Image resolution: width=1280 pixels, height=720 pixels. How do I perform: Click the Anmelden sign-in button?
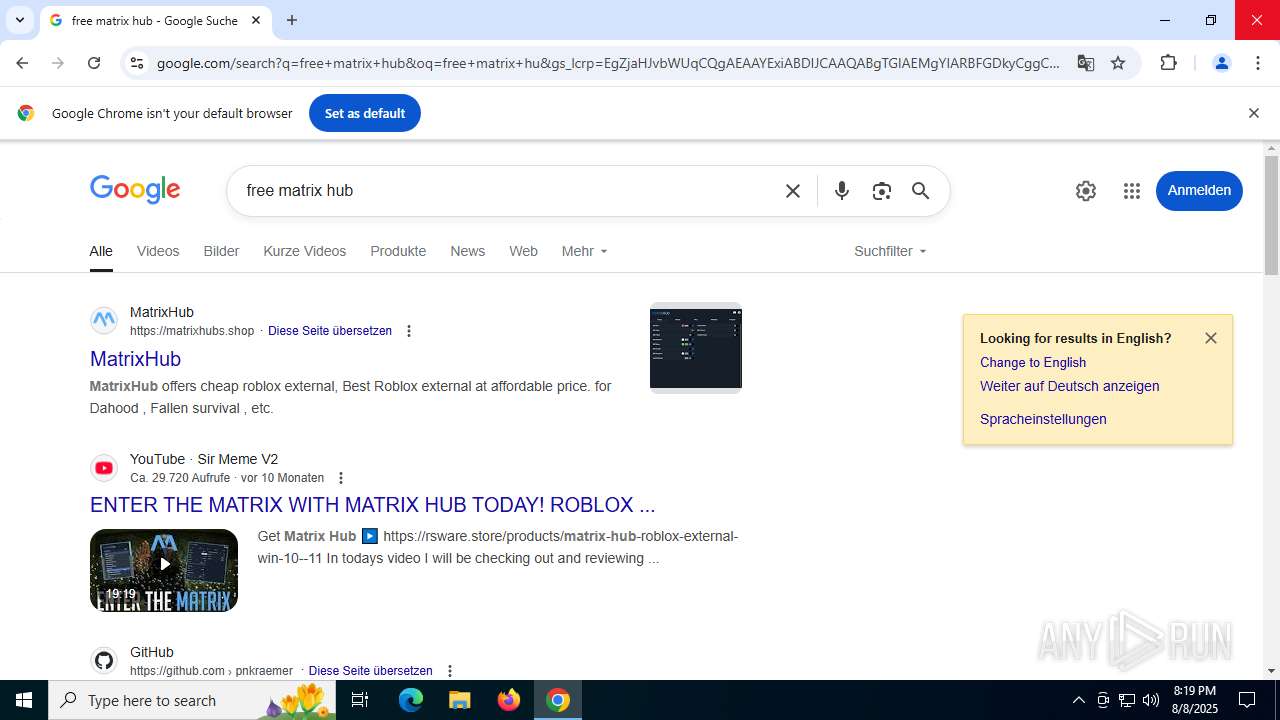1199,191
